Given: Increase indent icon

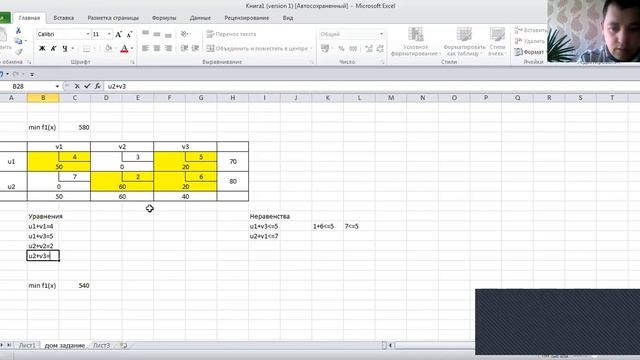Looking at the screenshot, I should click(x=196, y=49).
